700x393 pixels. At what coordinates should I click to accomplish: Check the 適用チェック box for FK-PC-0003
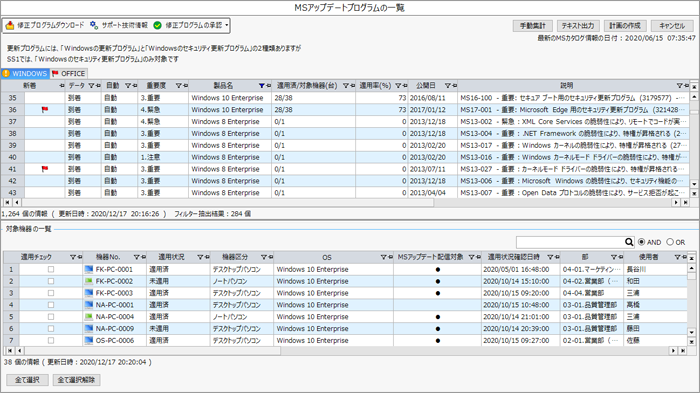pos(51,293)
